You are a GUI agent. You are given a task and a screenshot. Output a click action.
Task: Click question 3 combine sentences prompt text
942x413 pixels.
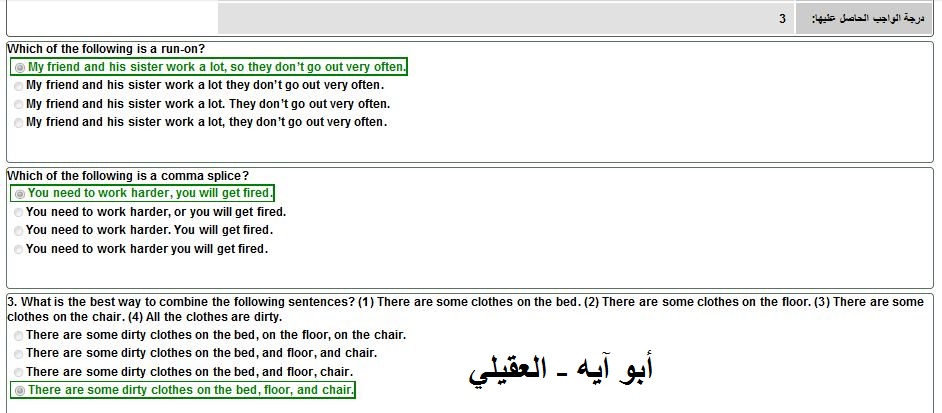(466, 309)
